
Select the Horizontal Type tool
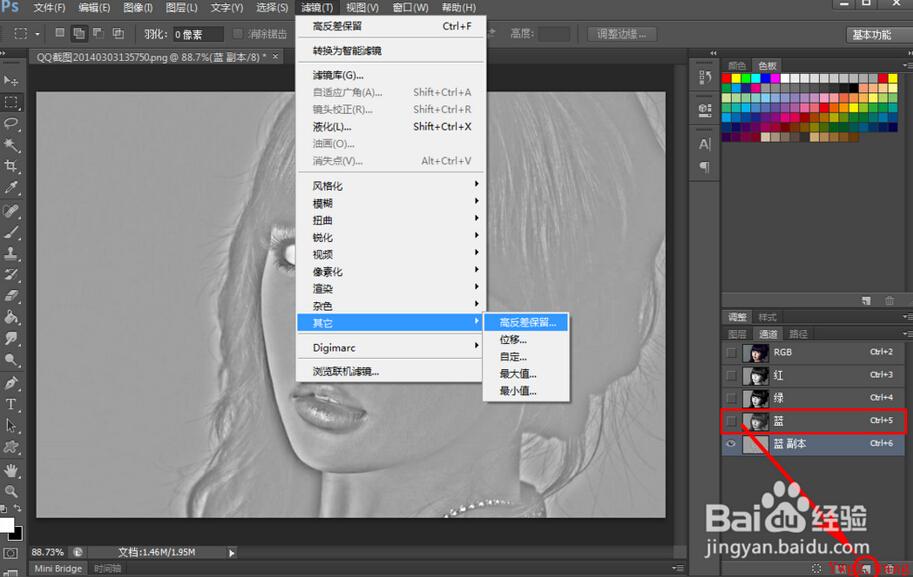[12, 404]
